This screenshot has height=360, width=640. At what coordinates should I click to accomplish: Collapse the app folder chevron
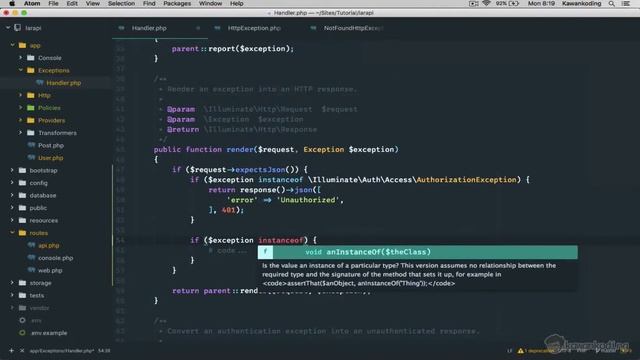coord(12,45)
